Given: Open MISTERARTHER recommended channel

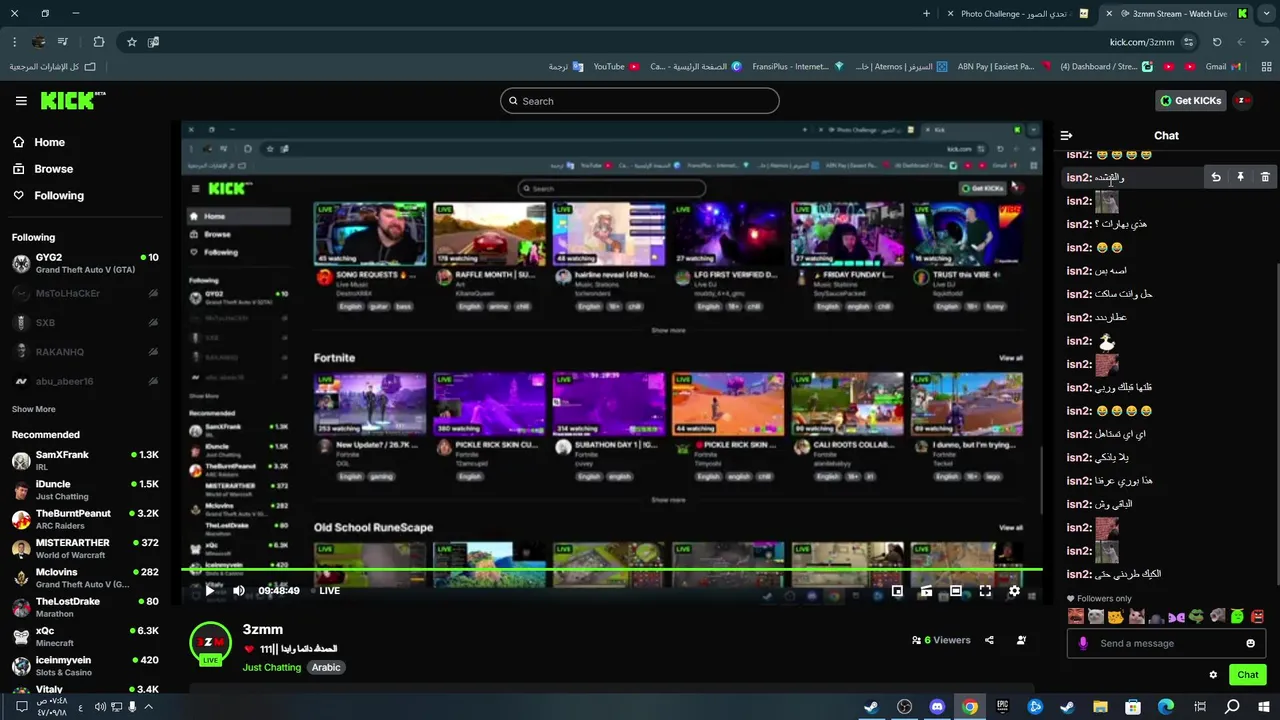Looking at the screenshot, I should click(x=85, y=549).
